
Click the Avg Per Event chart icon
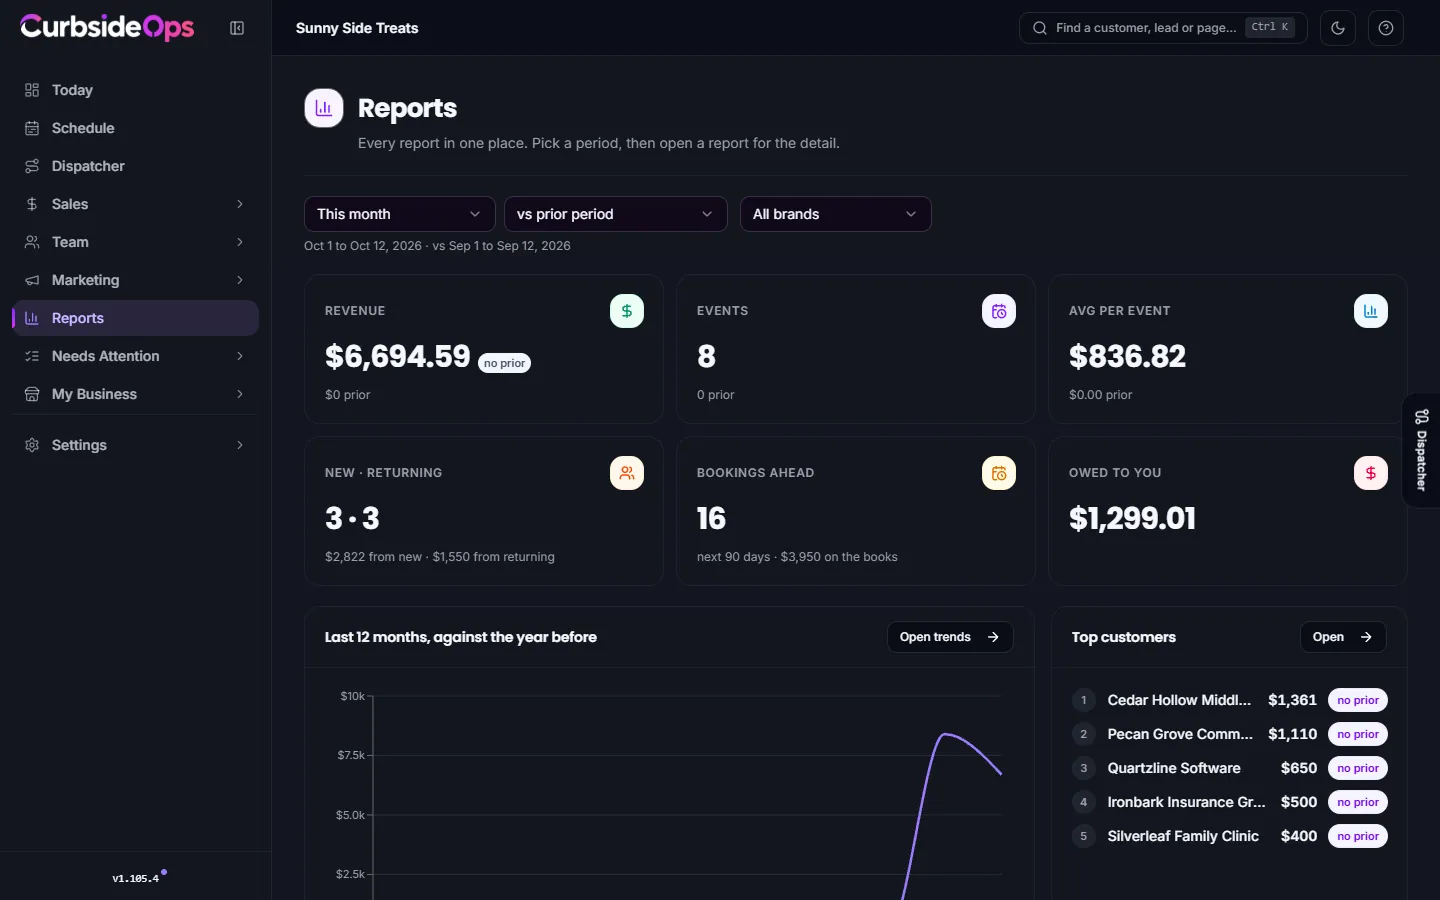[x=1371, y=311]
